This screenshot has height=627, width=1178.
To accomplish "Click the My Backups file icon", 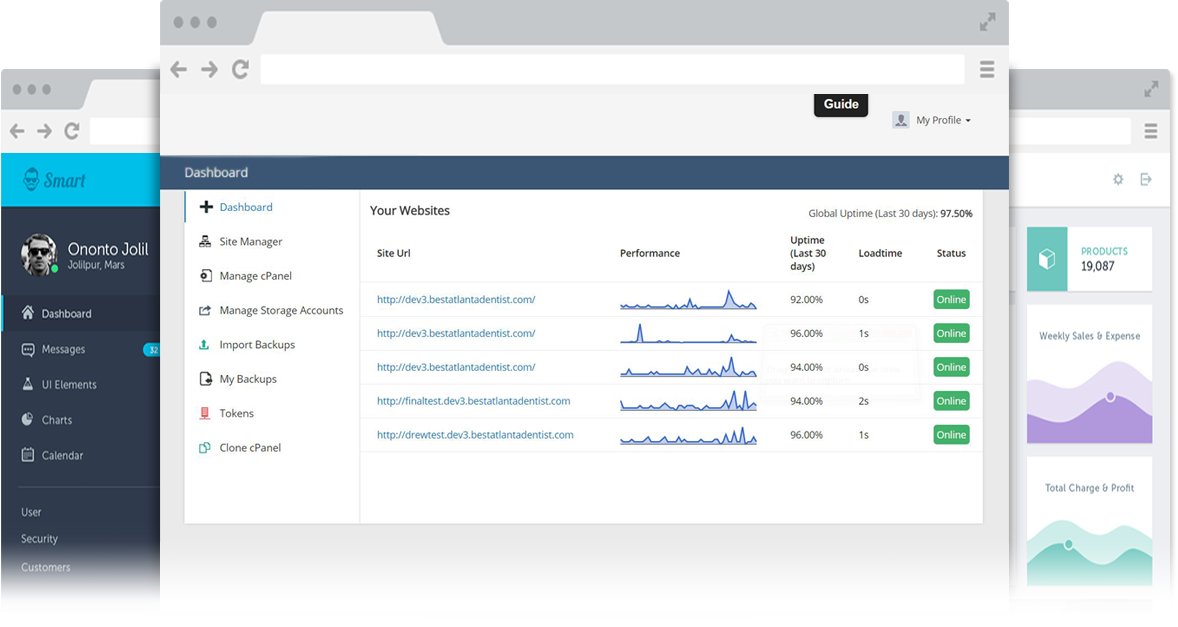I will pyautogui.click(x=205, y=379).
